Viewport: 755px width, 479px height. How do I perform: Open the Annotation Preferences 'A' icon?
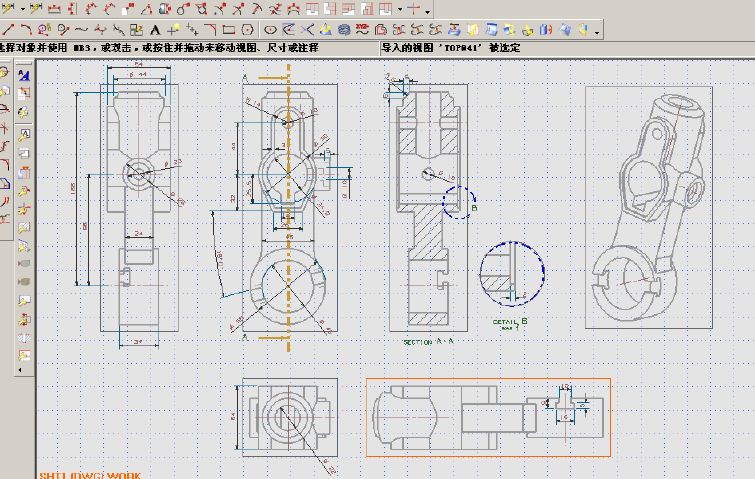[x=24, y=75]
